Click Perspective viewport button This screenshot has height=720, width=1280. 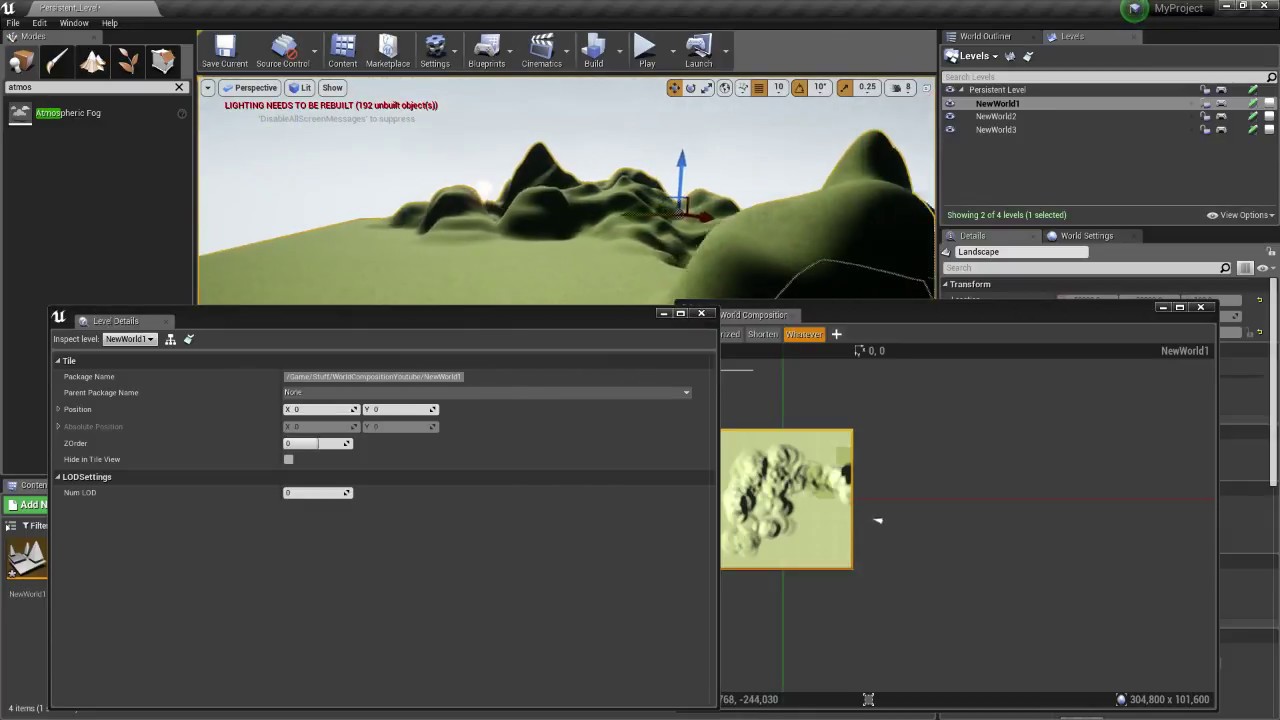pyautogui.click(x=249, y=88)
